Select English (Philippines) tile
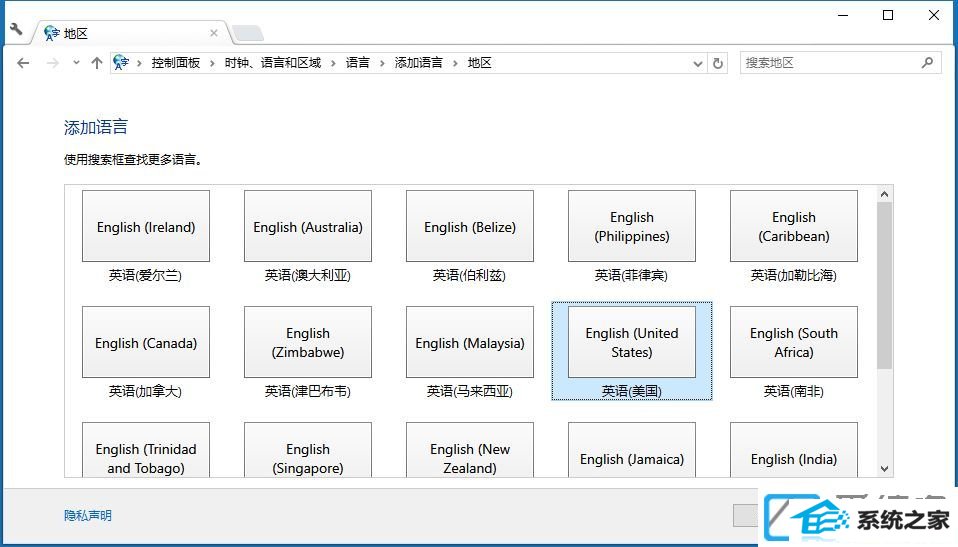This screenshot has width=958, height=547. [632, 226]
